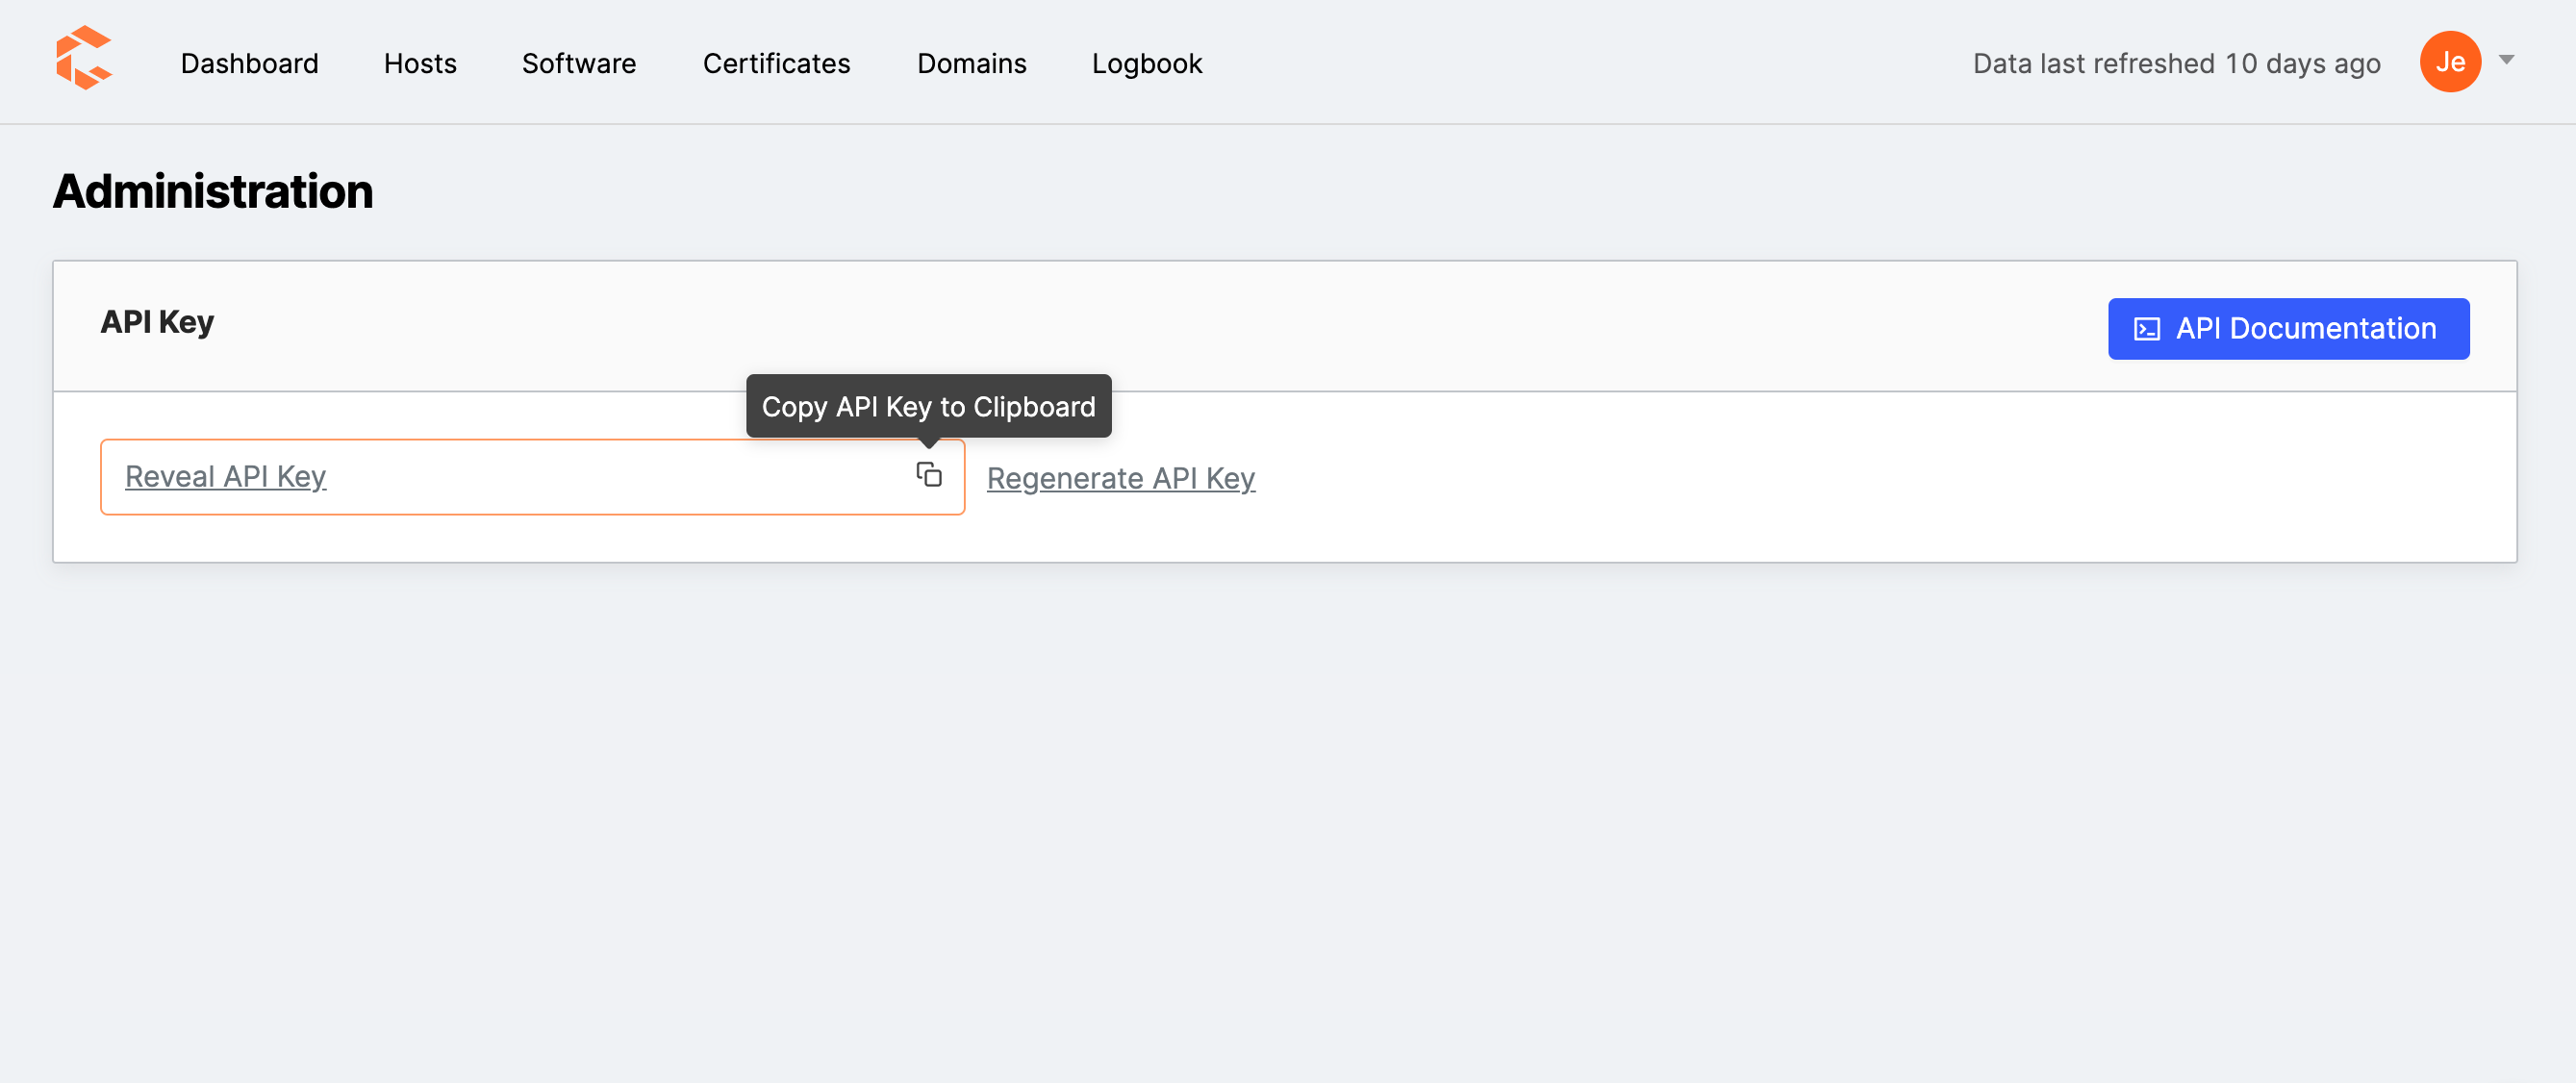Toggle visibility of API Key
This screenshot has height=1083, width=2576.
225,477
